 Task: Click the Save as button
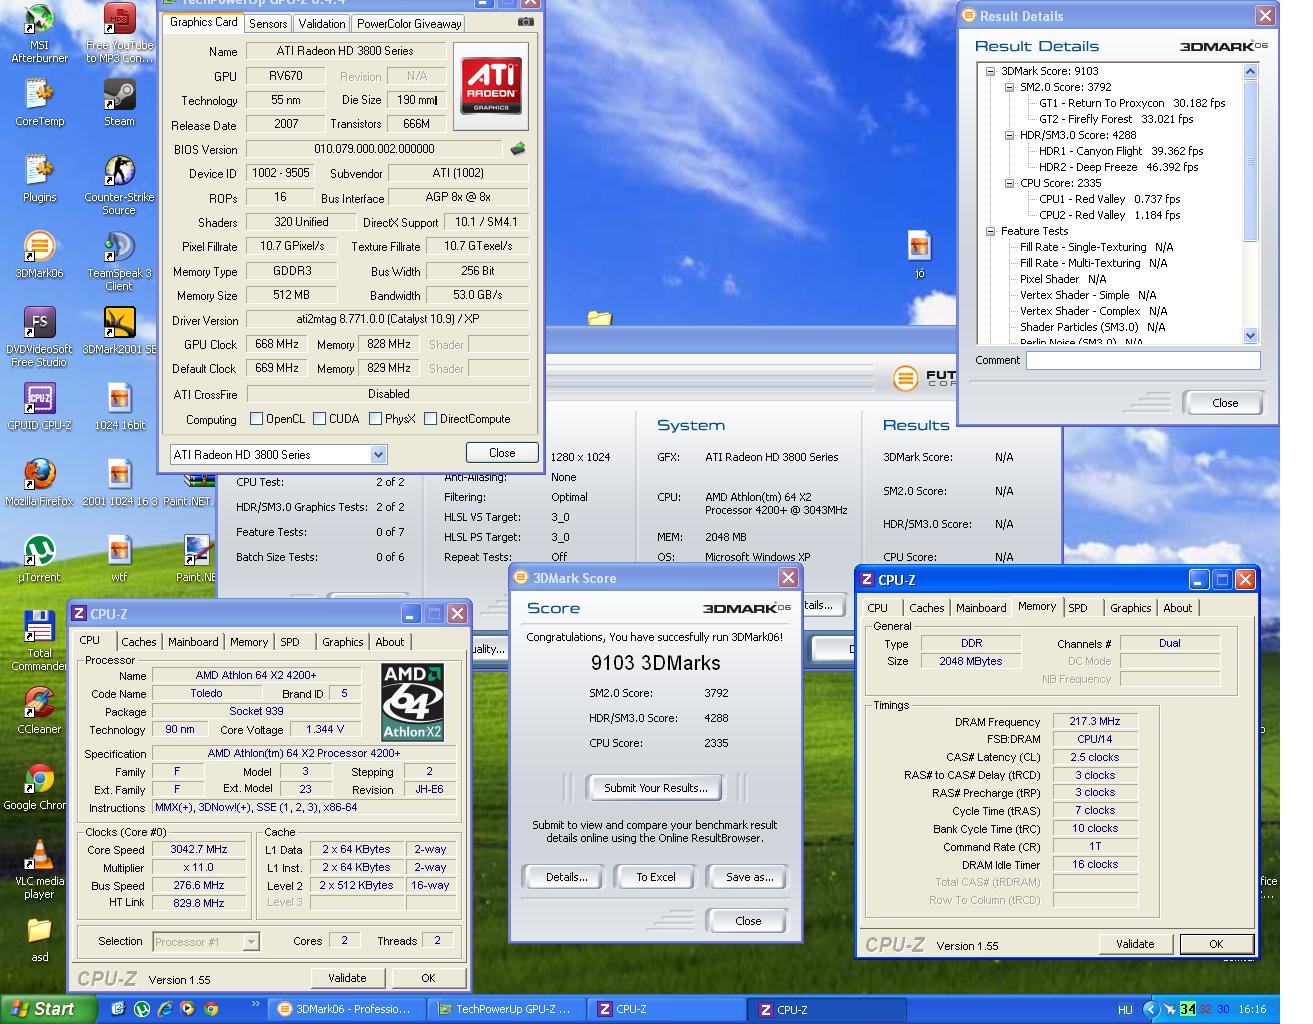coord(749,877)
